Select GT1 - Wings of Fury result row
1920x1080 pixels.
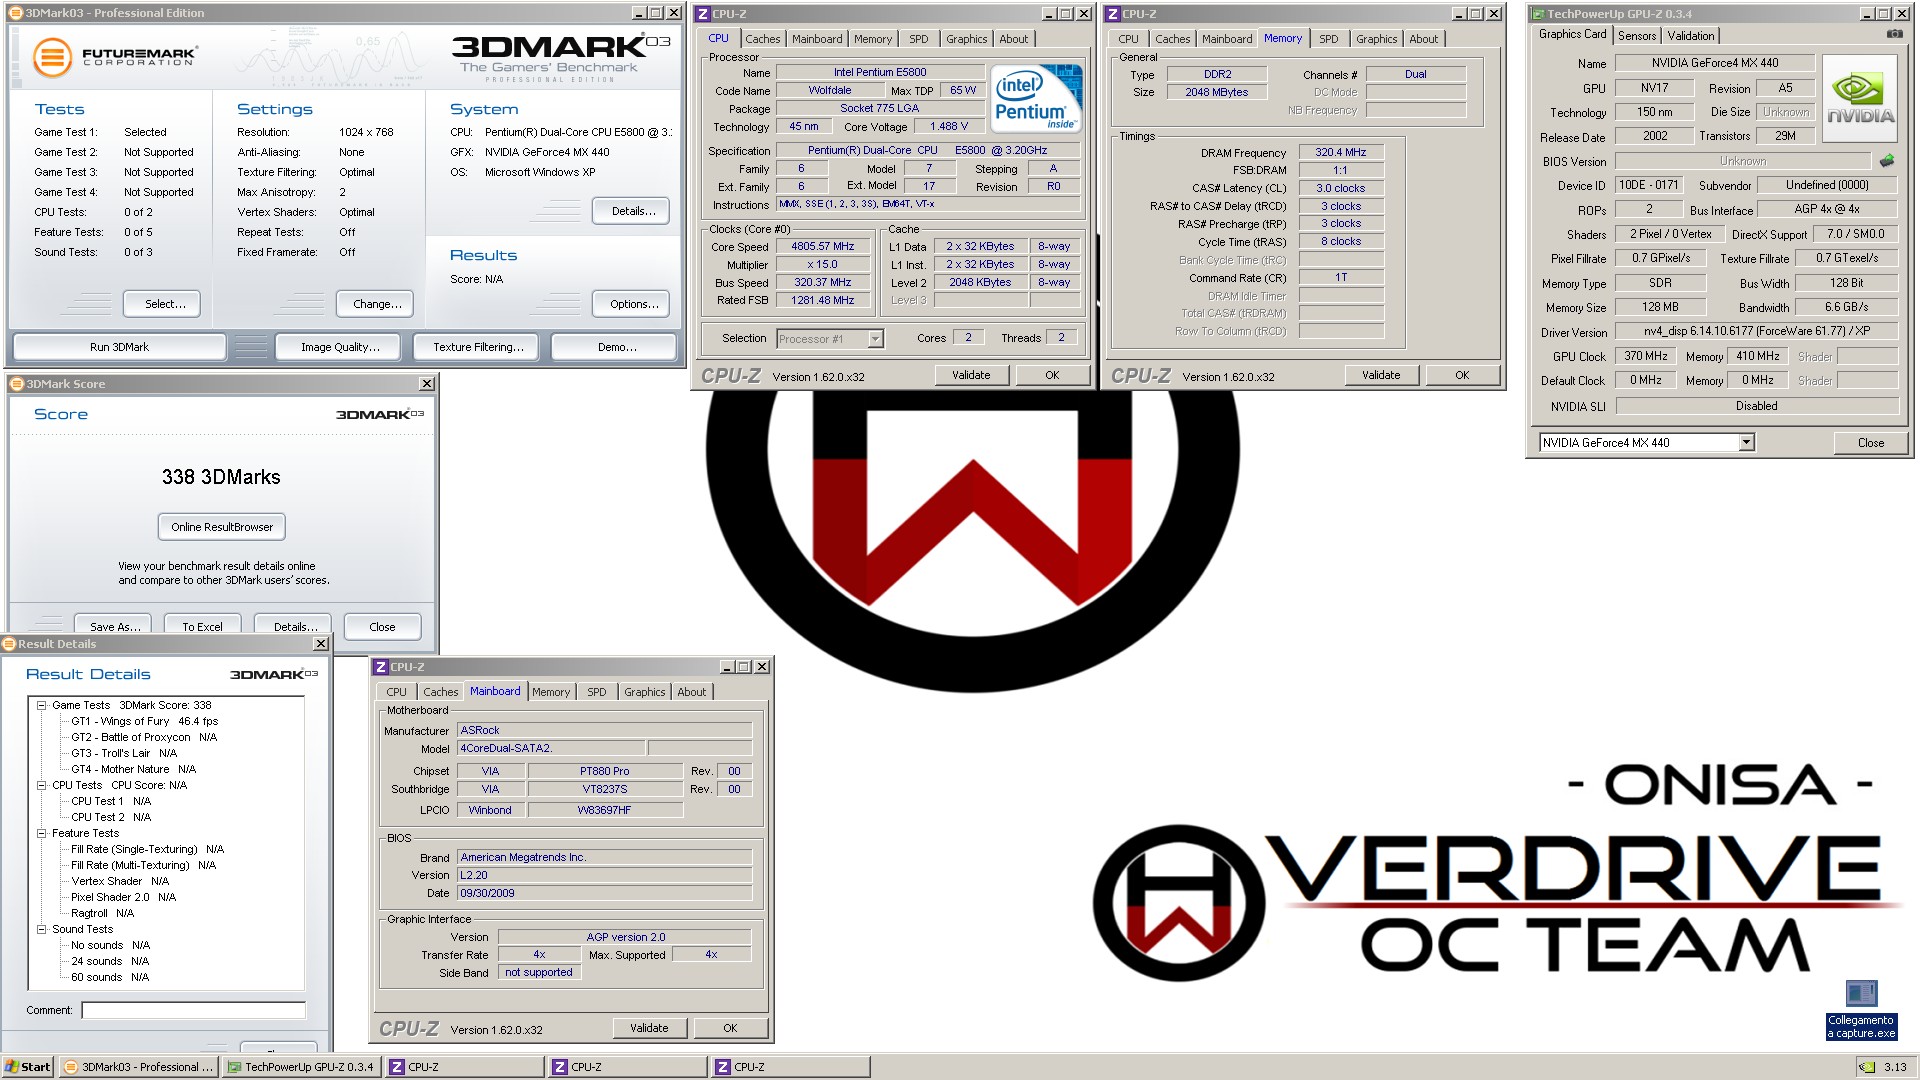[144, 721]
